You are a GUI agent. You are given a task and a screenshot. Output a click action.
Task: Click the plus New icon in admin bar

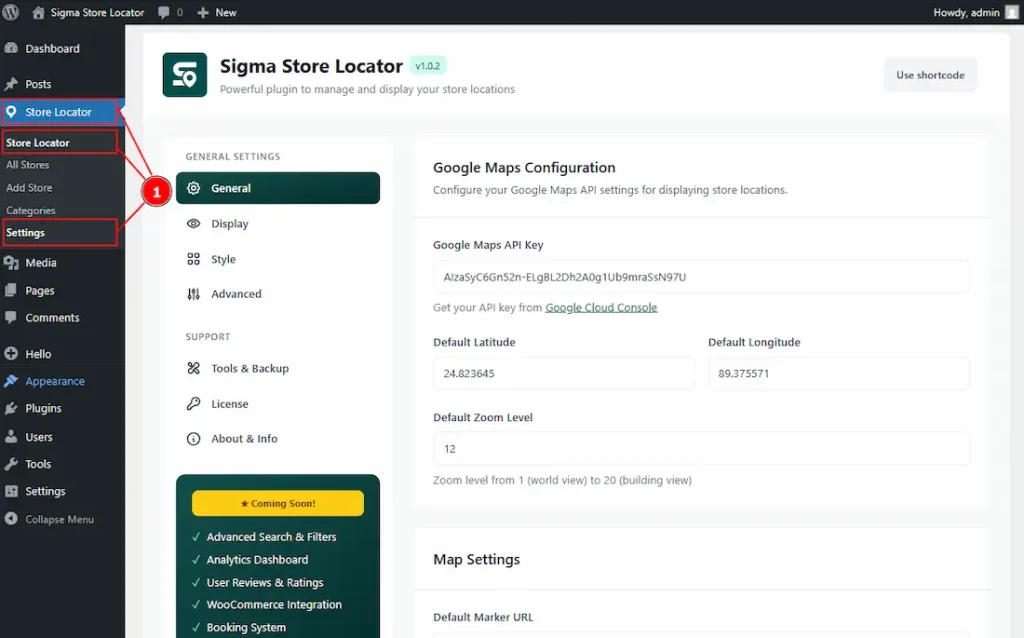click(202, 12)
